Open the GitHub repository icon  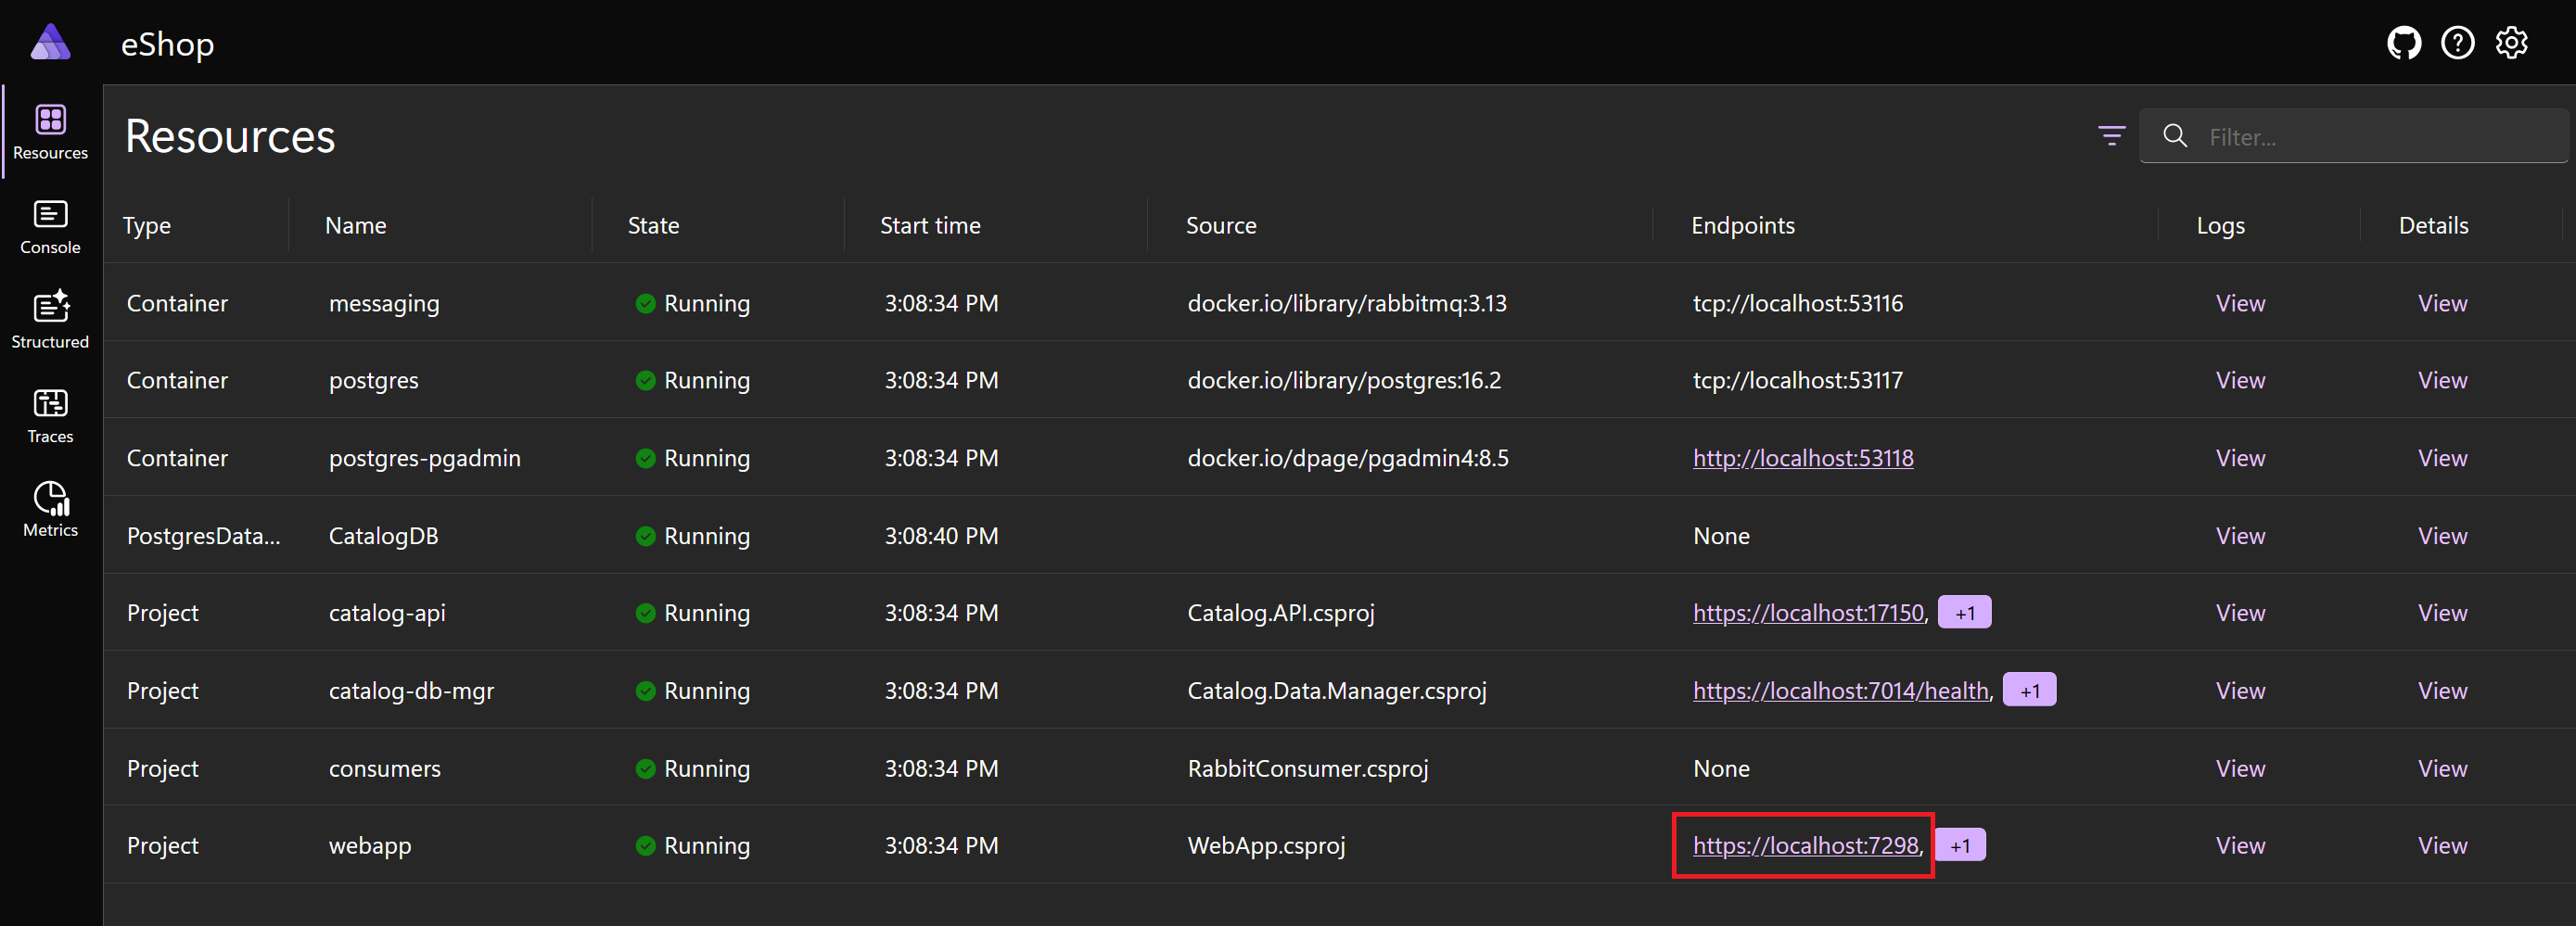click(2404, 42)
